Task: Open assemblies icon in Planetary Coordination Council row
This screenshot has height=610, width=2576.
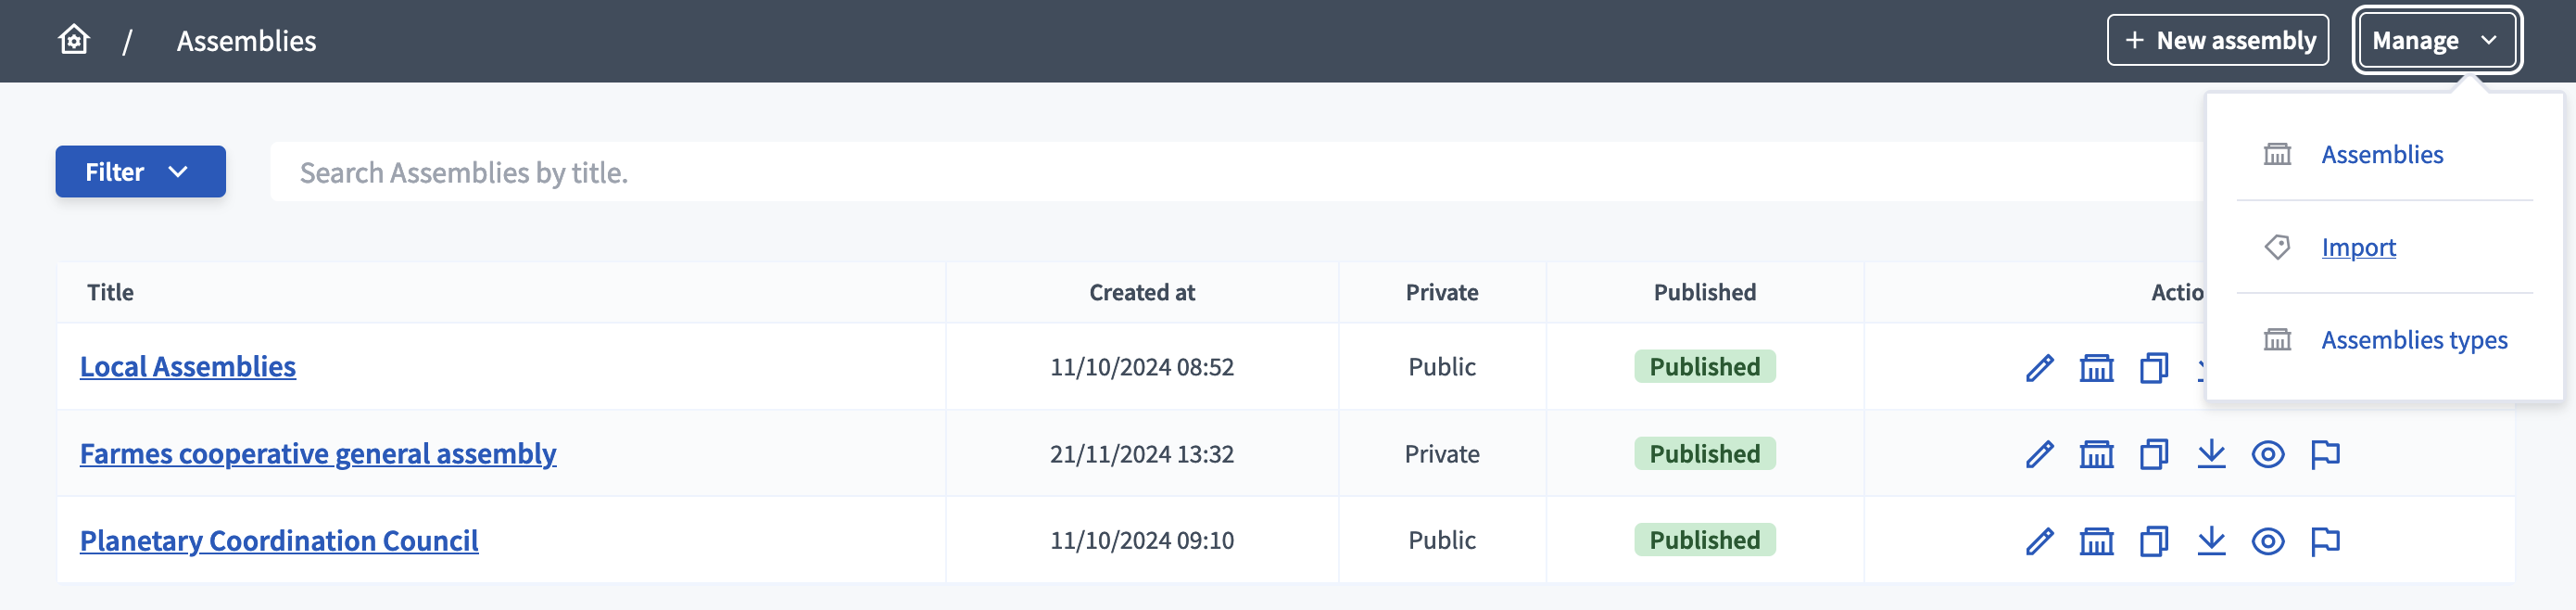Action: tap(2096, 541)
